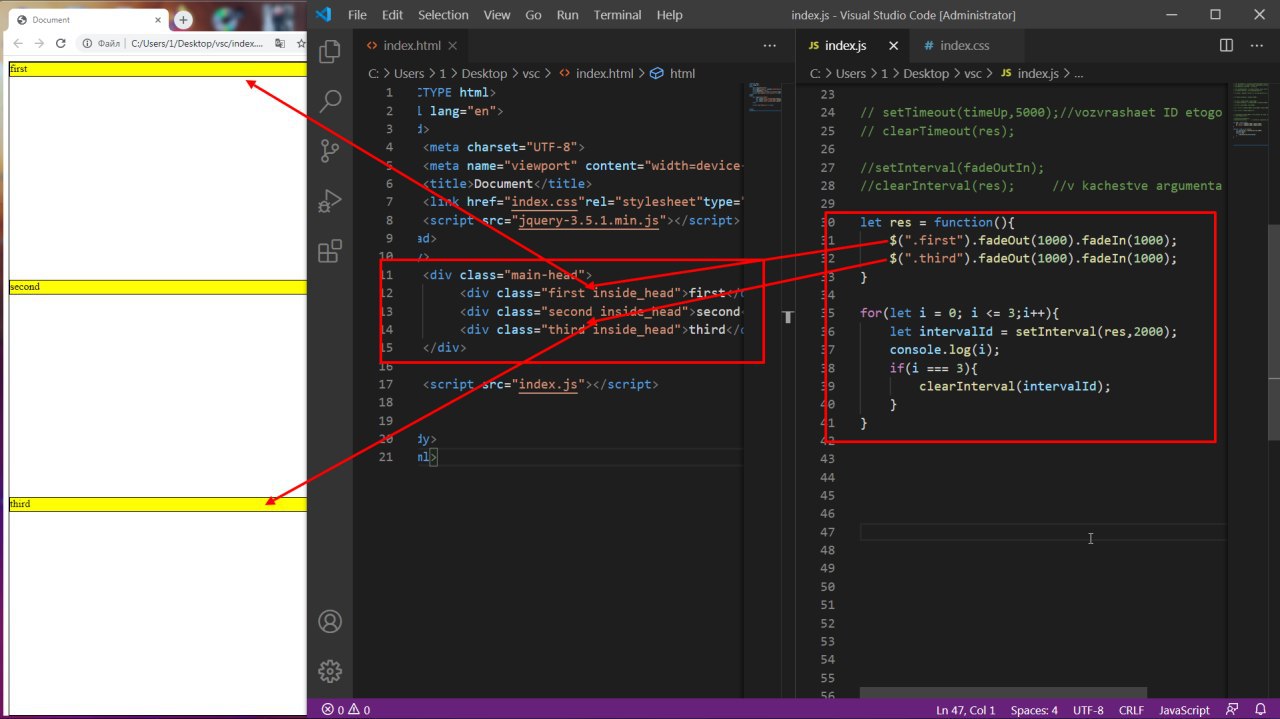Open the notifications bell in the status bar
The image size is (1280, 719).
coord(1260,710)
